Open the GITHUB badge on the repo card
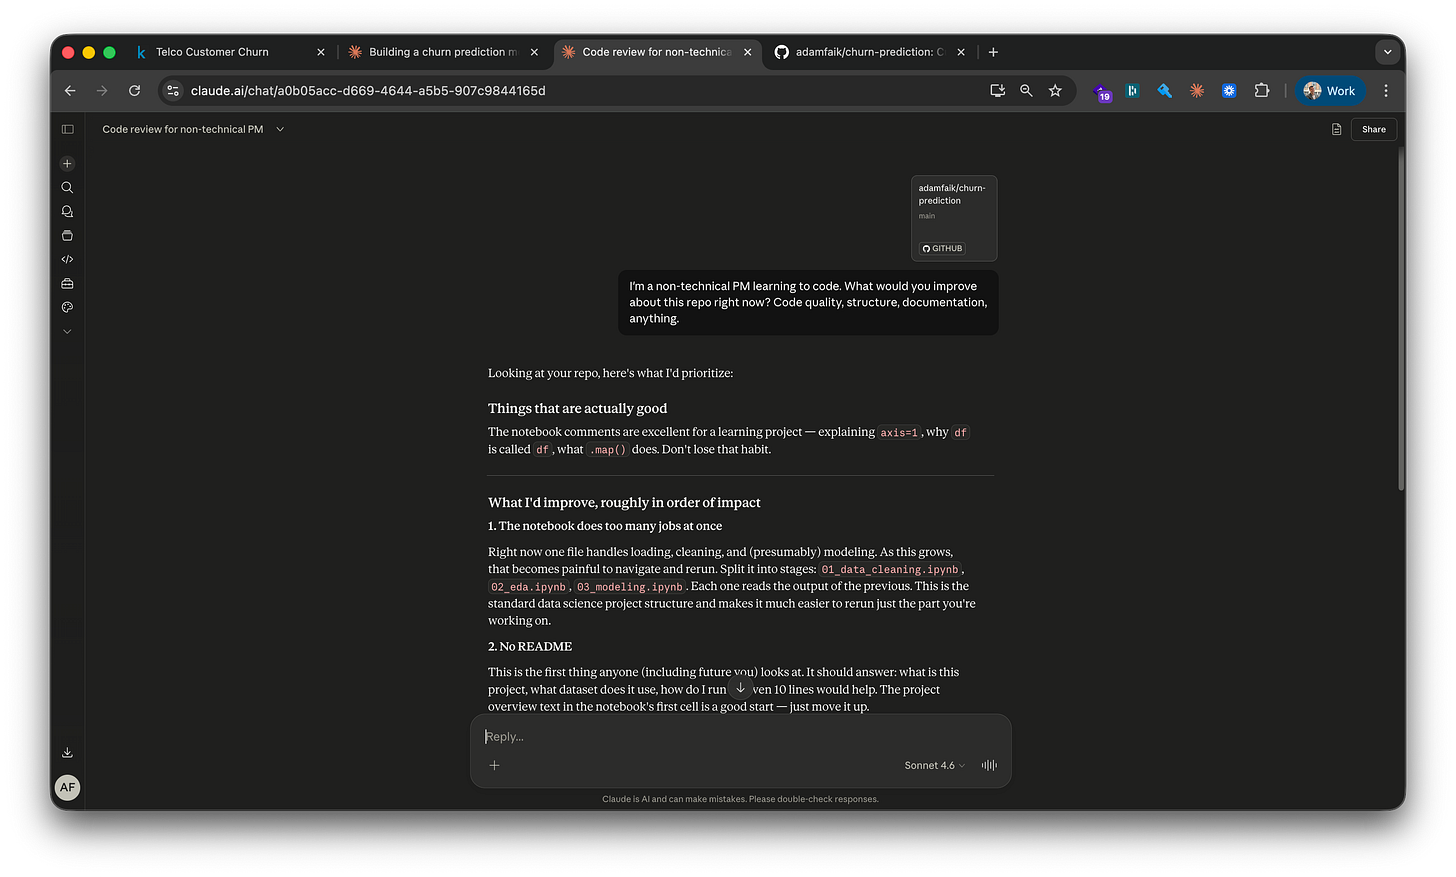The image size is (1456, 877). coord(941,248)
